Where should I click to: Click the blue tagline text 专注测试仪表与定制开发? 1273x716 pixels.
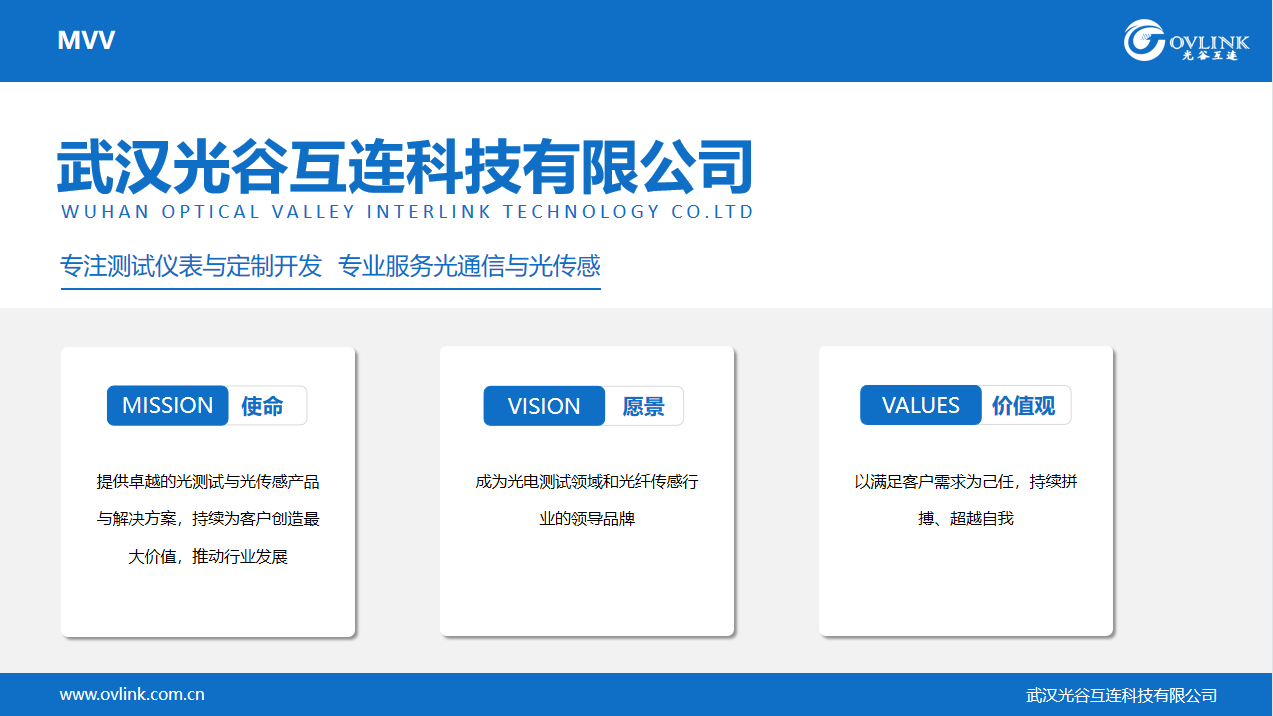(x=191, y=266)
